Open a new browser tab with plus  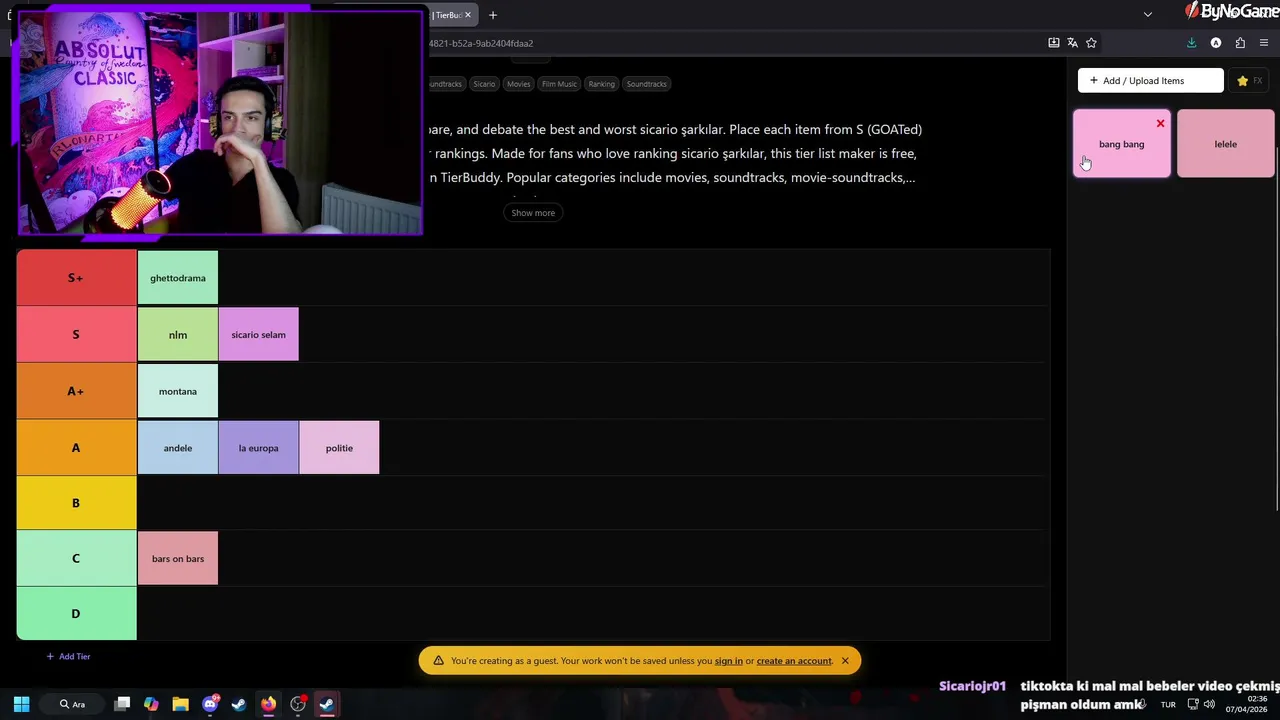pos(492,15)
